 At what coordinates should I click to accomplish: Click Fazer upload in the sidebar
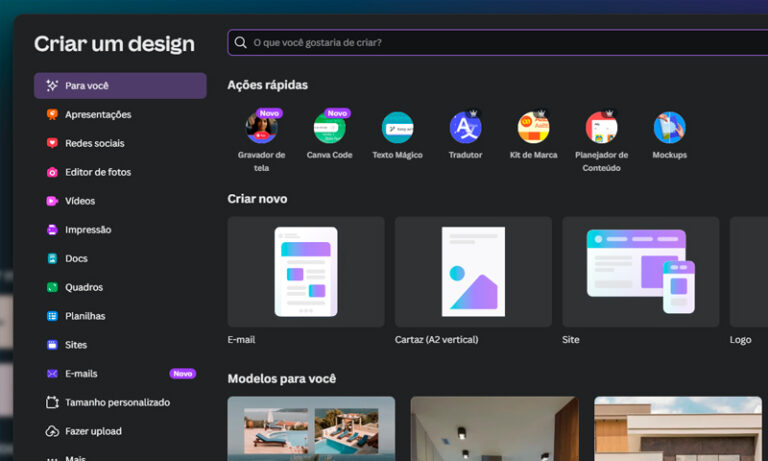[120, 432]
